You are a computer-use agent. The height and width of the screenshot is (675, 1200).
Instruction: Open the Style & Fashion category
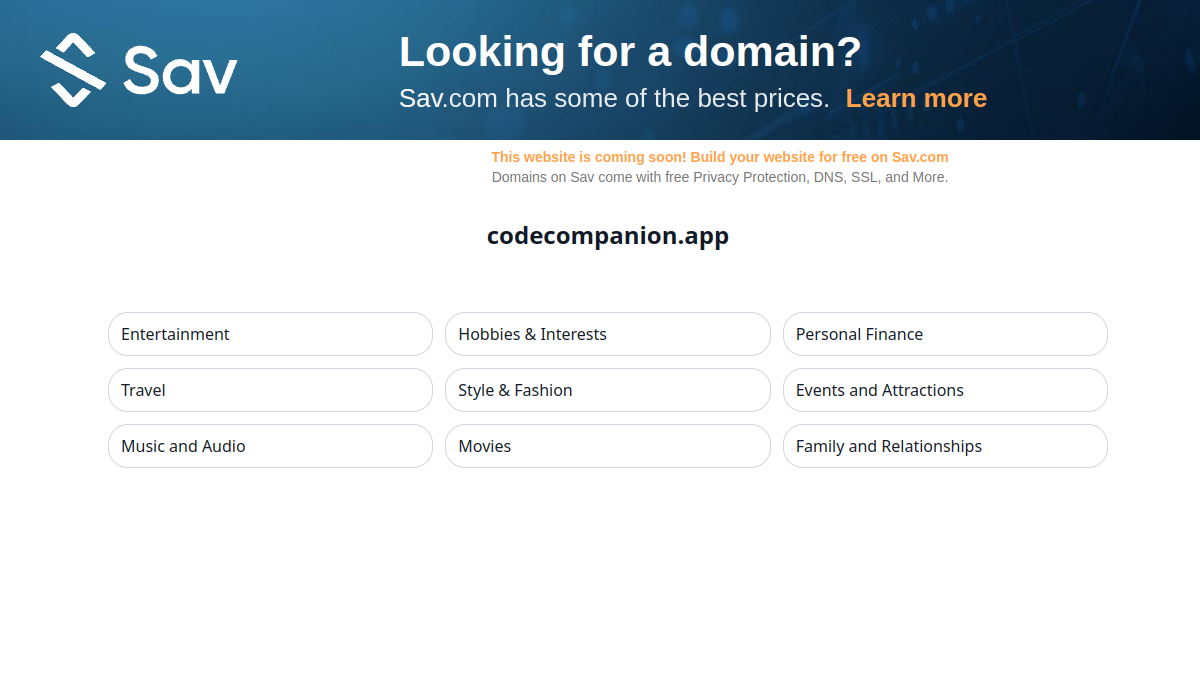(x=608, y=390)
